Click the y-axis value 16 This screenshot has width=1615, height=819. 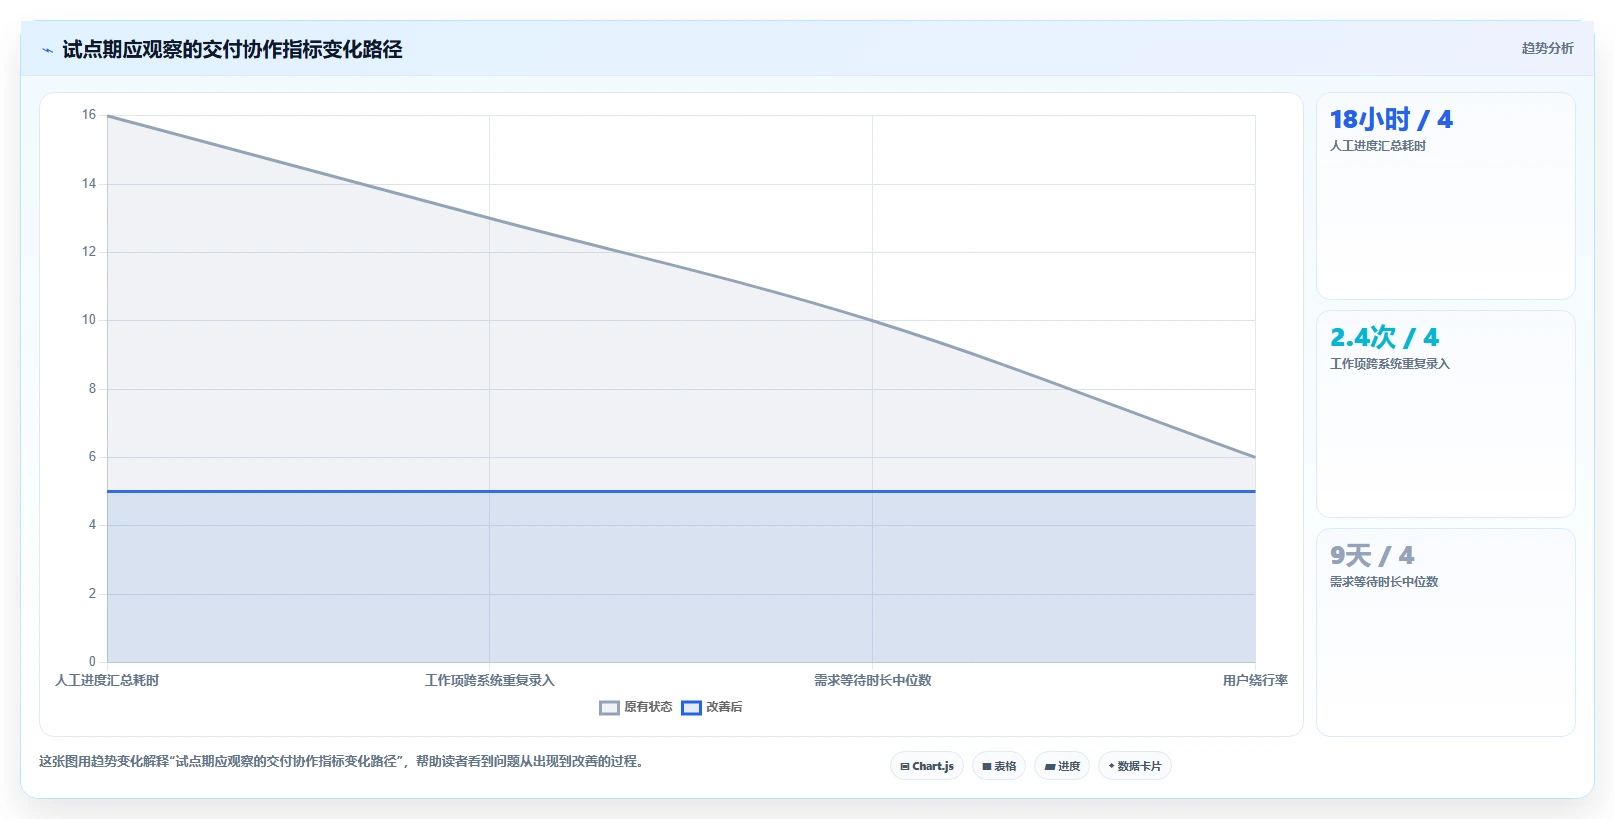point(89,115)
